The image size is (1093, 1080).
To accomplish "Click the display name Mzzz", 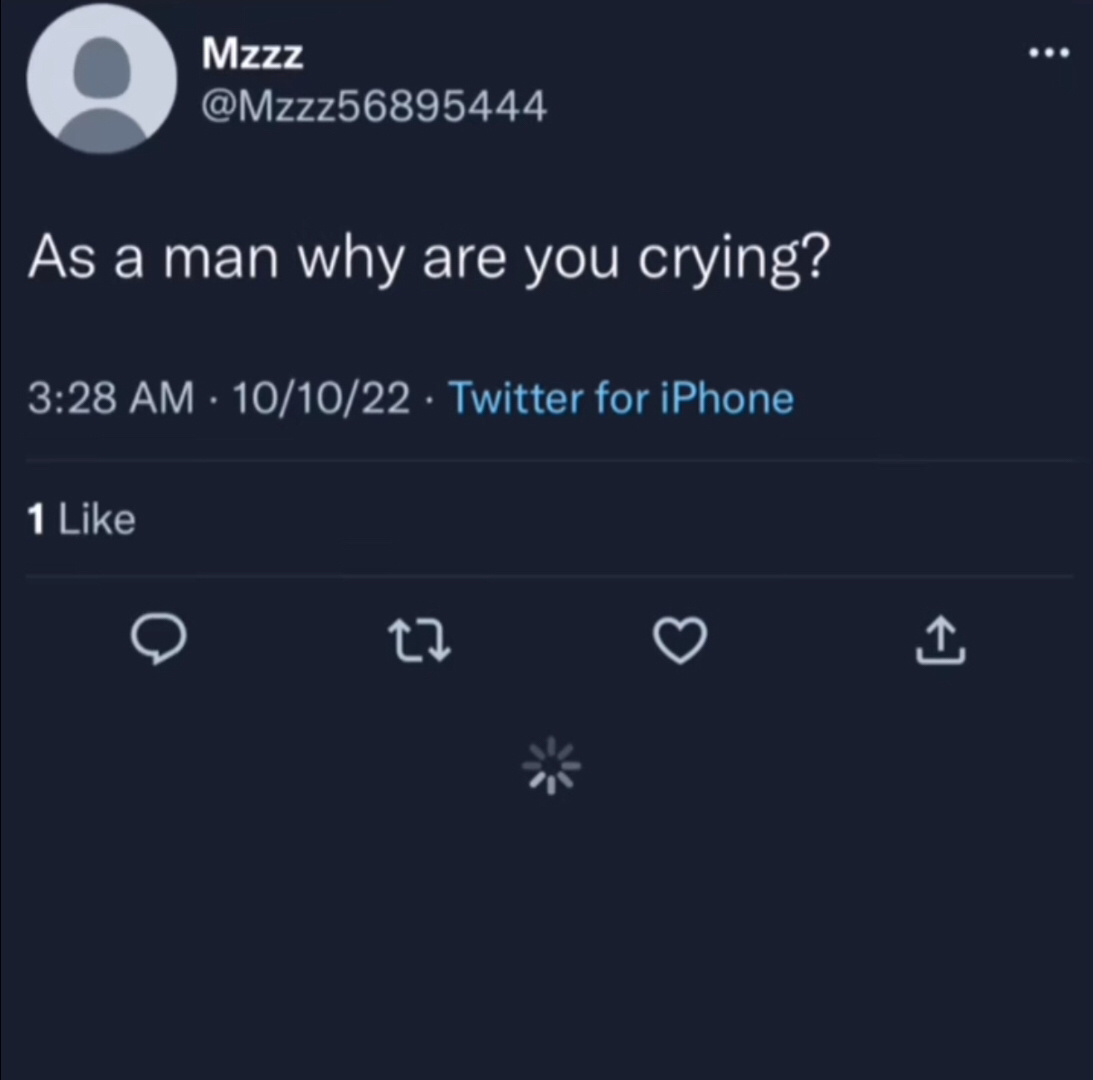I will point(252,54).
